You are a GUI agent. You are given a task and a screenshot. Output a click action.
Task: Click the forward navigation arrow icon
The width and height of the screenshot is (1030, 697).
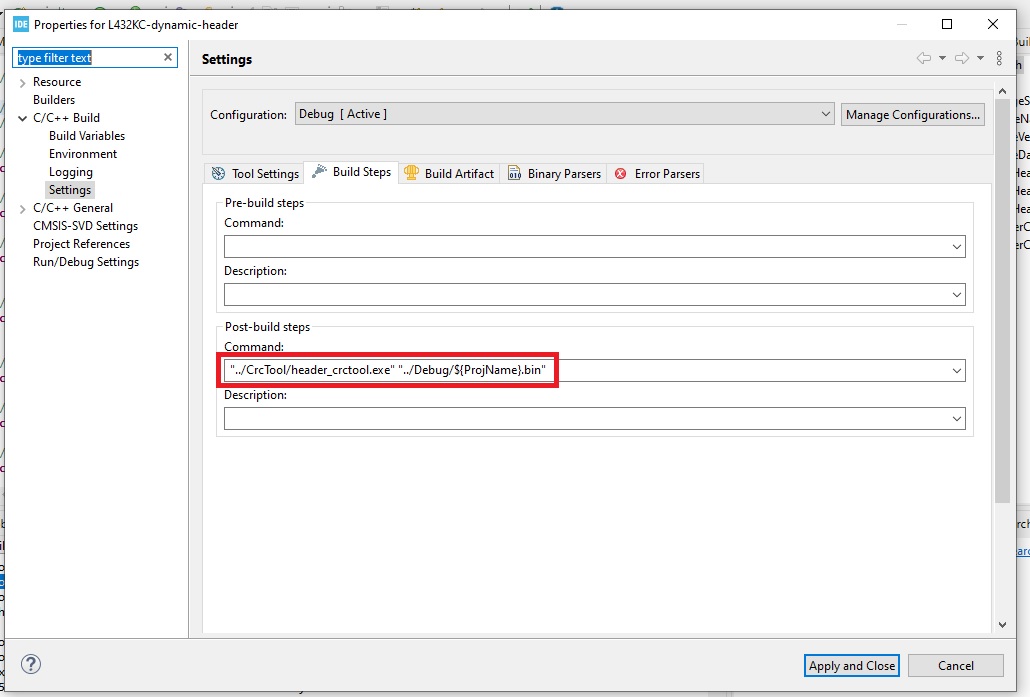click(x=962, y=59)
